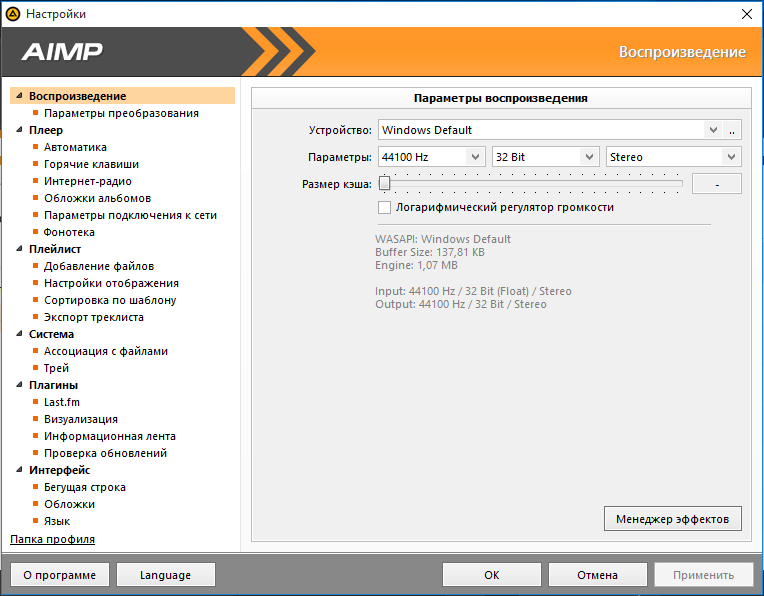Click the Размер кэша slider thumb
Viewport: 764px width, 596px height.
384,183
